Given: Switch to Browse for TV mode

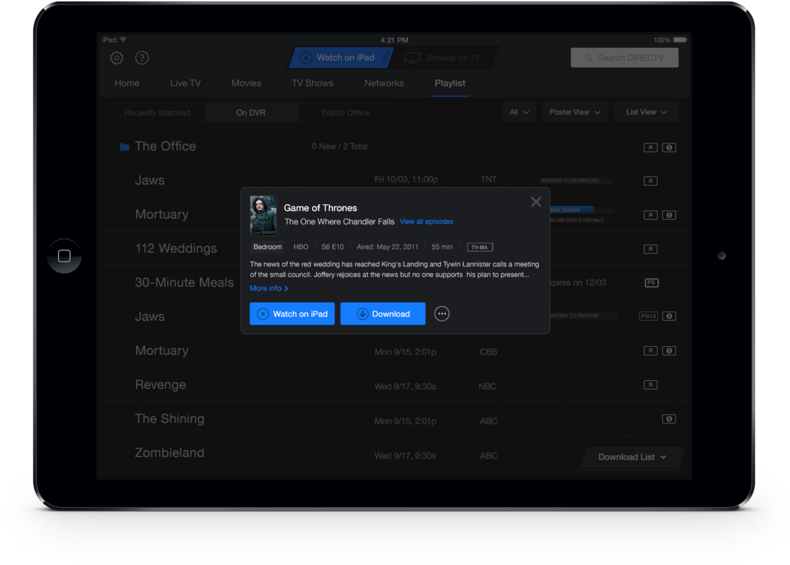Looking at the screenshot, I should click(443, 58).
